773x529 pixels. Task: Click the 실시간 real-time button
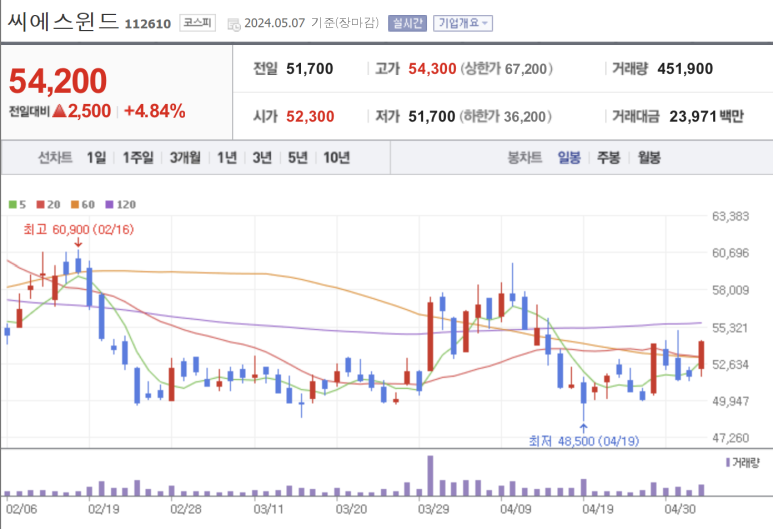point(407,23)
